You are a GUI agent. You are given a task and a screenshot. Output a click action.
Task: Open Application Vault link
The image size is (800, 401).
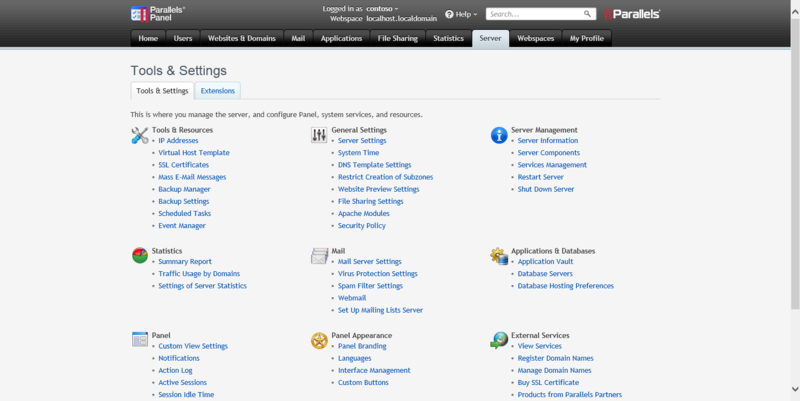tap(545, 261)
